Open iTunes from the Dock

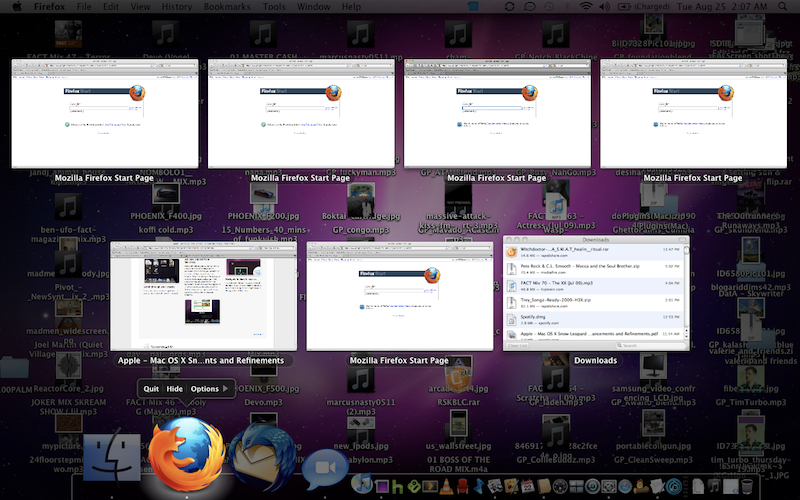tap(362, 484)
